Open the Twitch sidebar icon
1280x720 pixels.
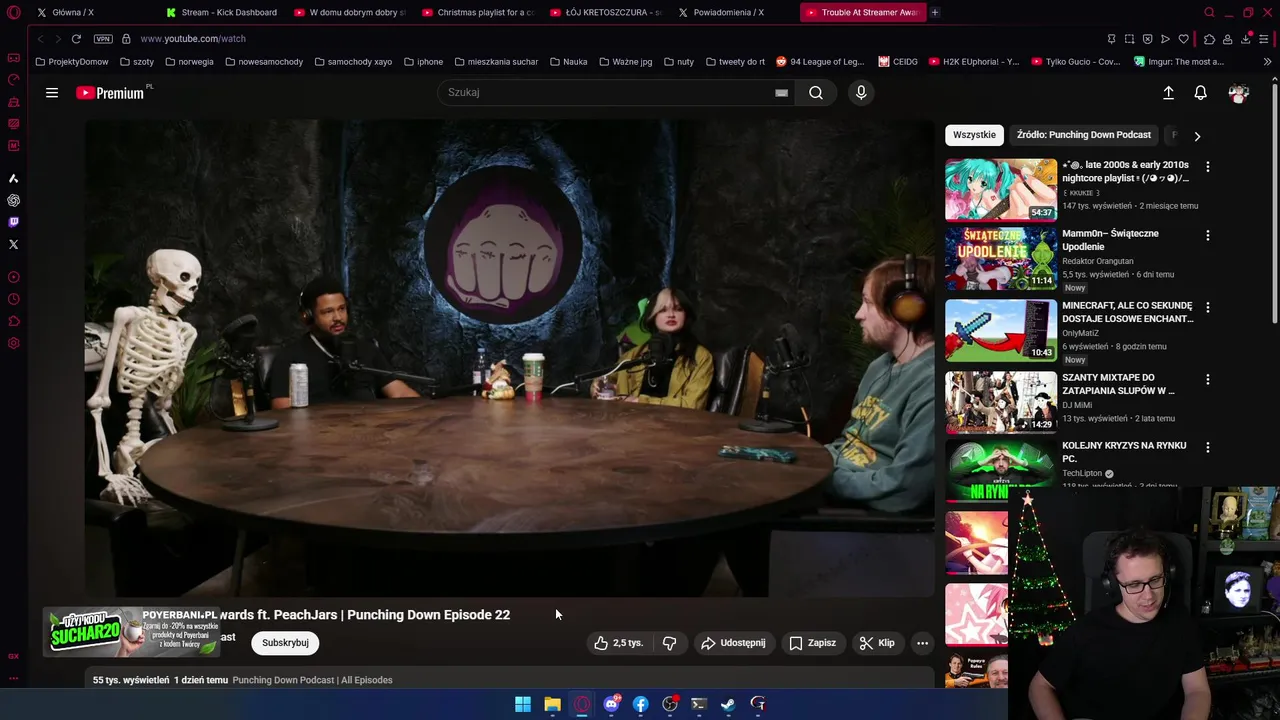coord(13,222)
